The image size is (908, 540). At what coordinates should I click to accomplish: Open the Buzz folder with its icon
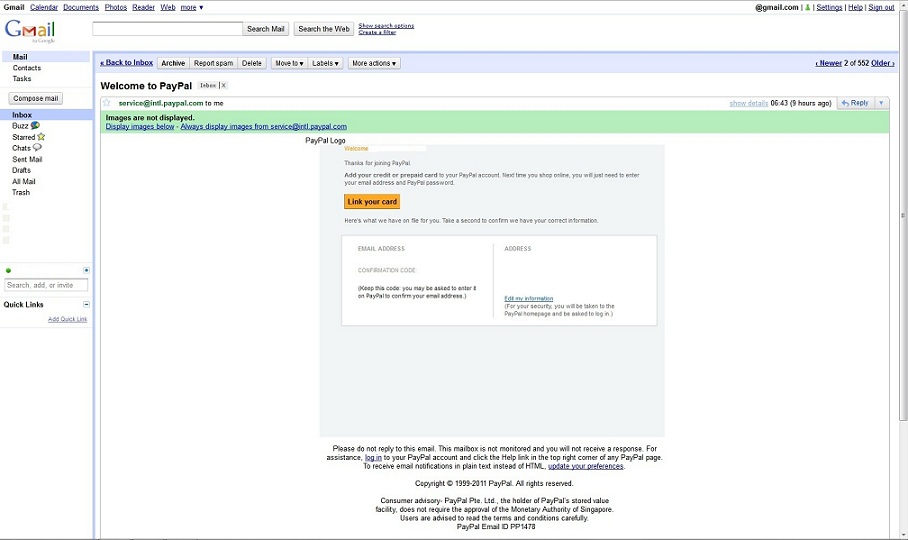pos(26,126)
